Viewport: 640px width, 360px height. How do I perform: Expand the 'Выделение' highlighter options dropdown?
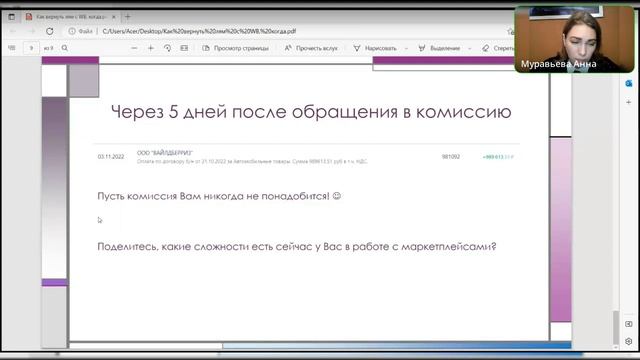tap(470, 49)
